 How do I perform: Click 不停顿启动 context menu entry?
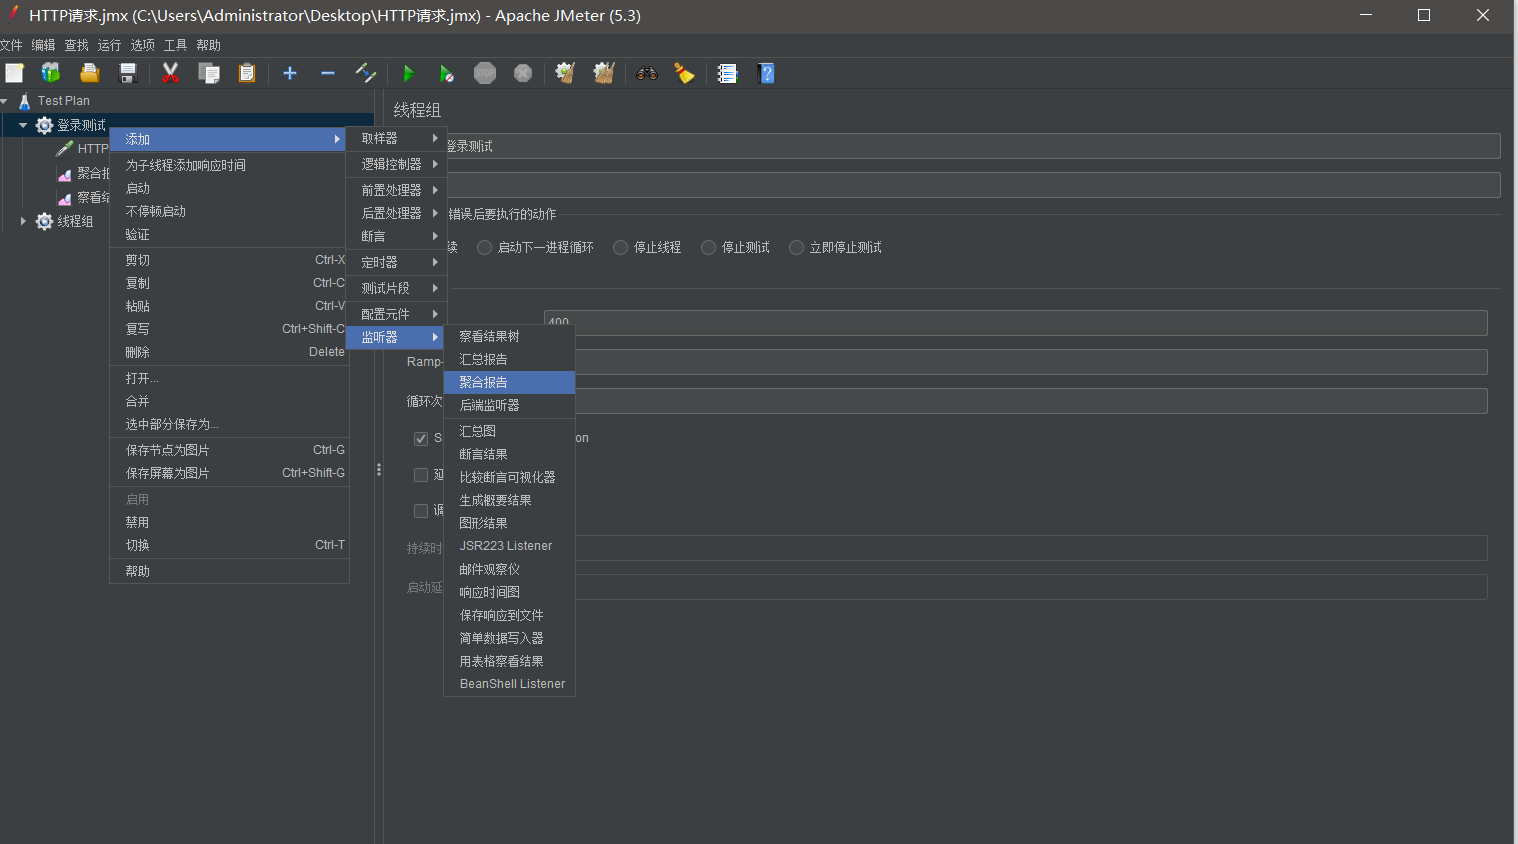[229, 211]
